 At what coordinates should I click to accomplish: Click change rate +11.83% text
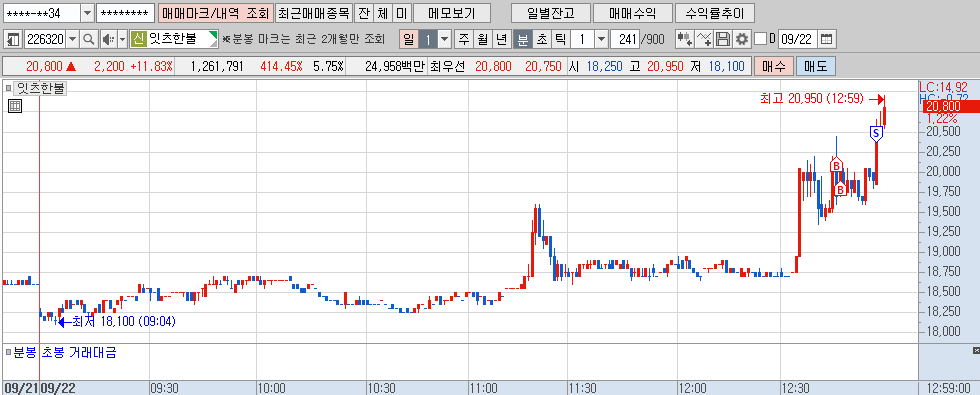click(x=152, y=66)
